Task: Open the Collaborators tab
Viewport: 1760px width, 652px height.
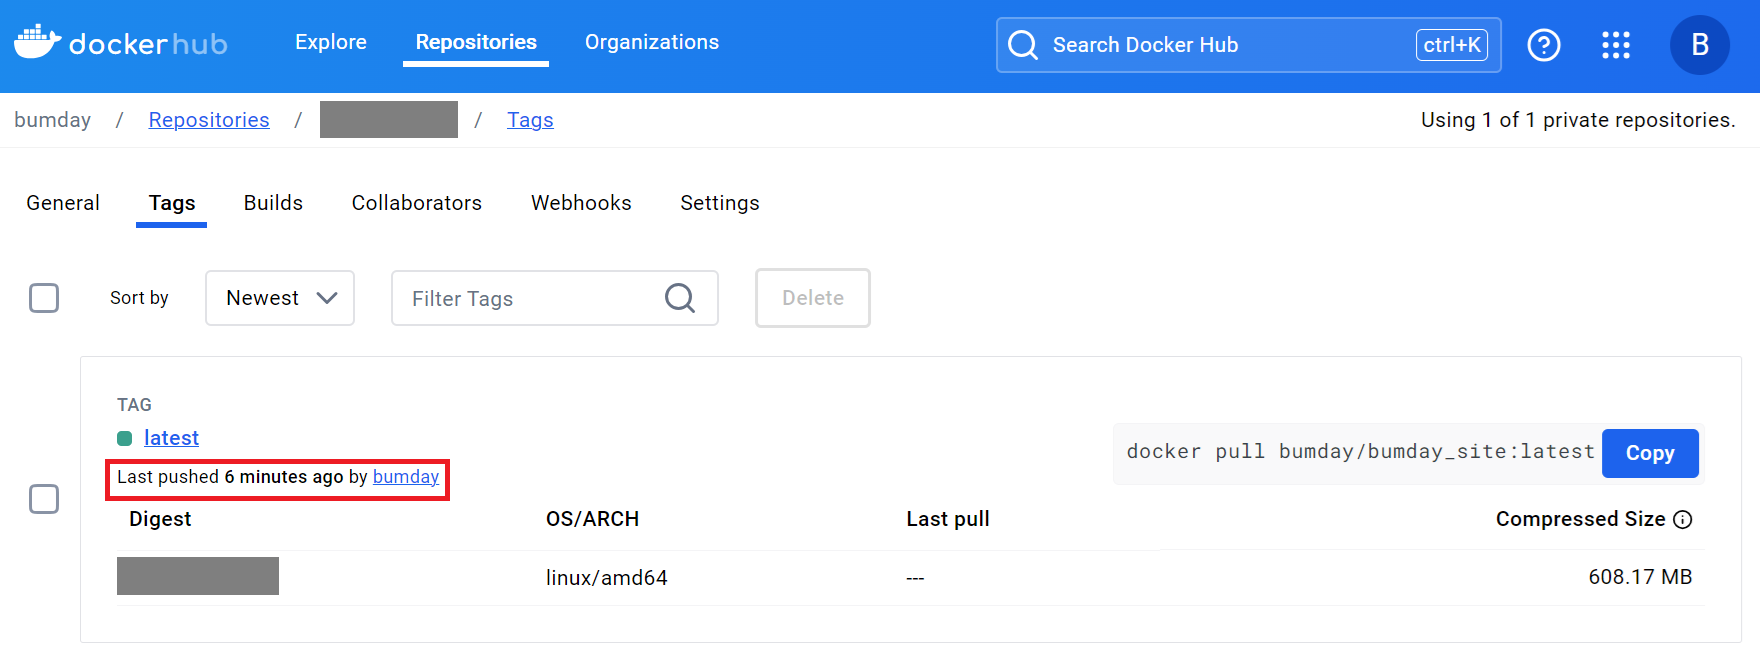Action: (417, 203)
